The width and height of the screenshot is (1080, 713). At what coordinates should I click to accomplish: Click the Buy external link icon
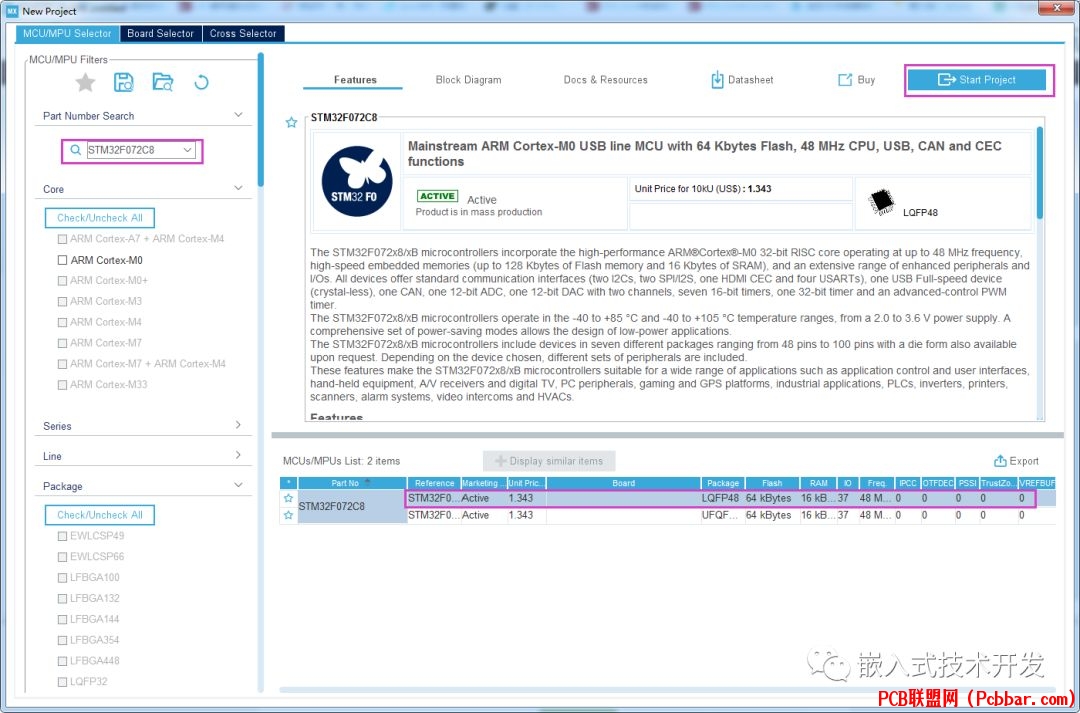point(844,80)
